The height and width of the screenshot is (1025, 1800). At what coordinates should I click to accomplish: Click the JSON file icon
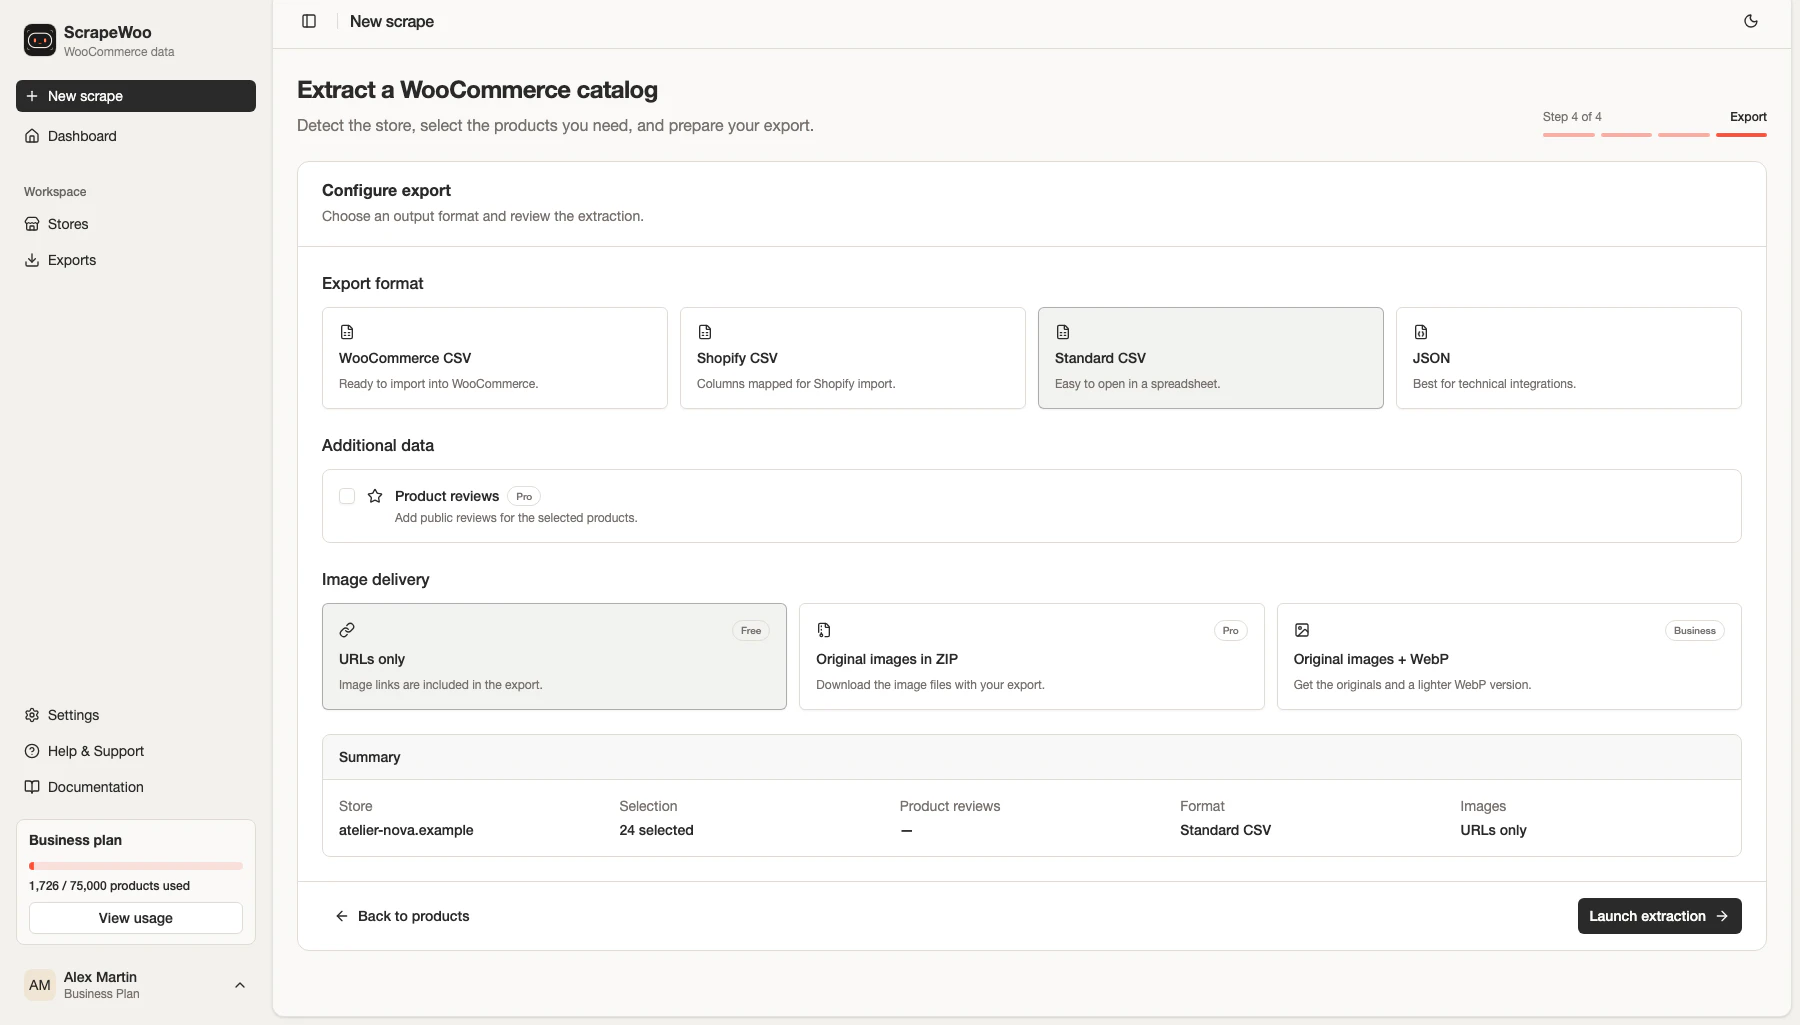pos(1421,332)
